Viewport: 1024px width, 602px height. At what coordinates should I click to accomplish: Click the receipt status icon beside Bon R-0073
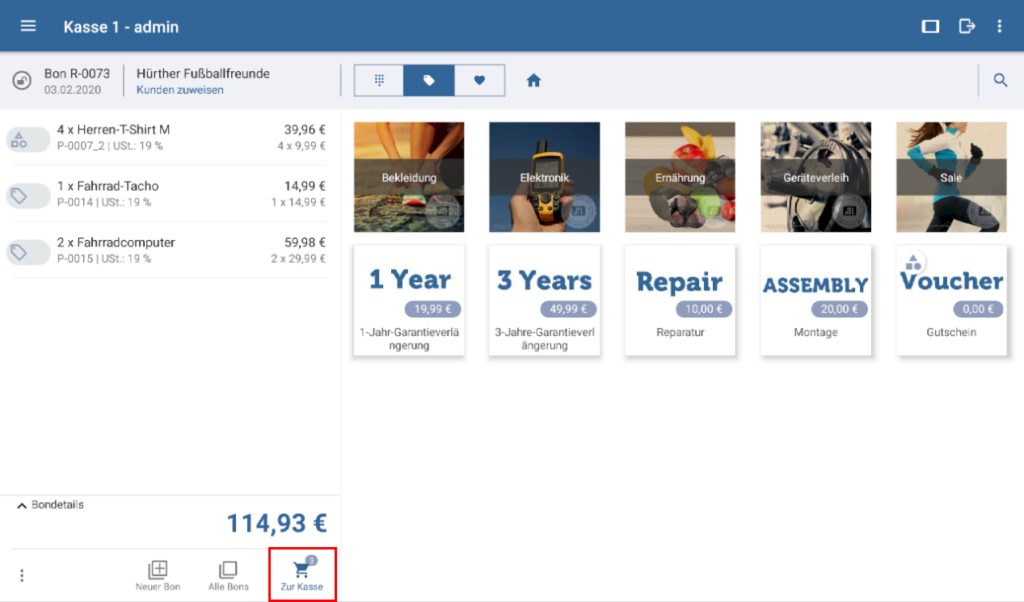21,81
